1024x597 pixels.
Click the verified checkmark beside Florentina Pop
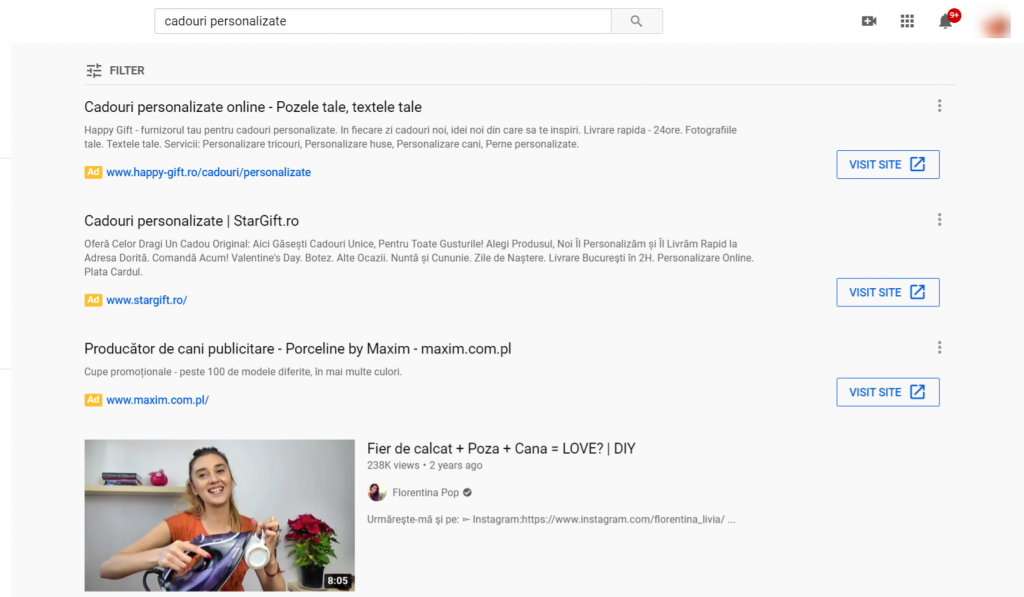(467, 492)
